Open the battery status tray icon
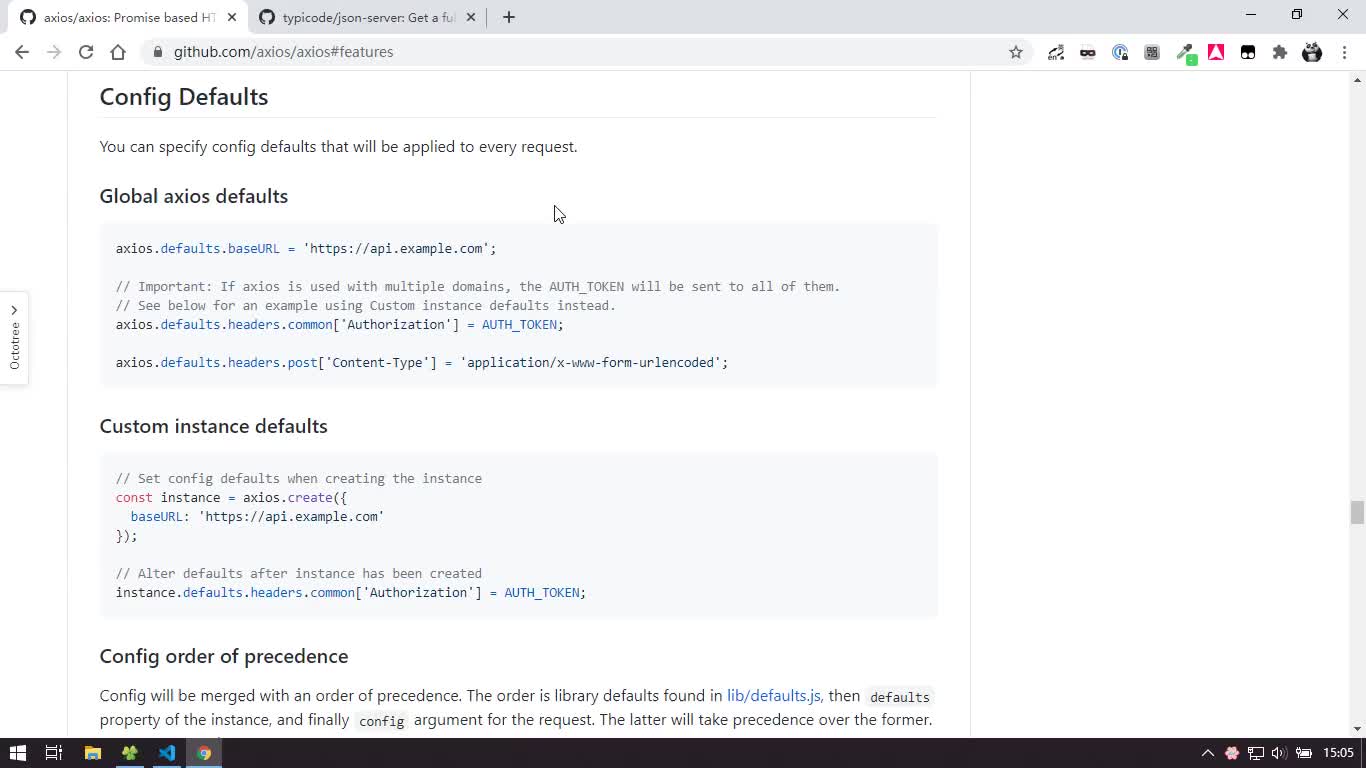1366x768 pixels. pyautogui.click(x=1304, y=753)
